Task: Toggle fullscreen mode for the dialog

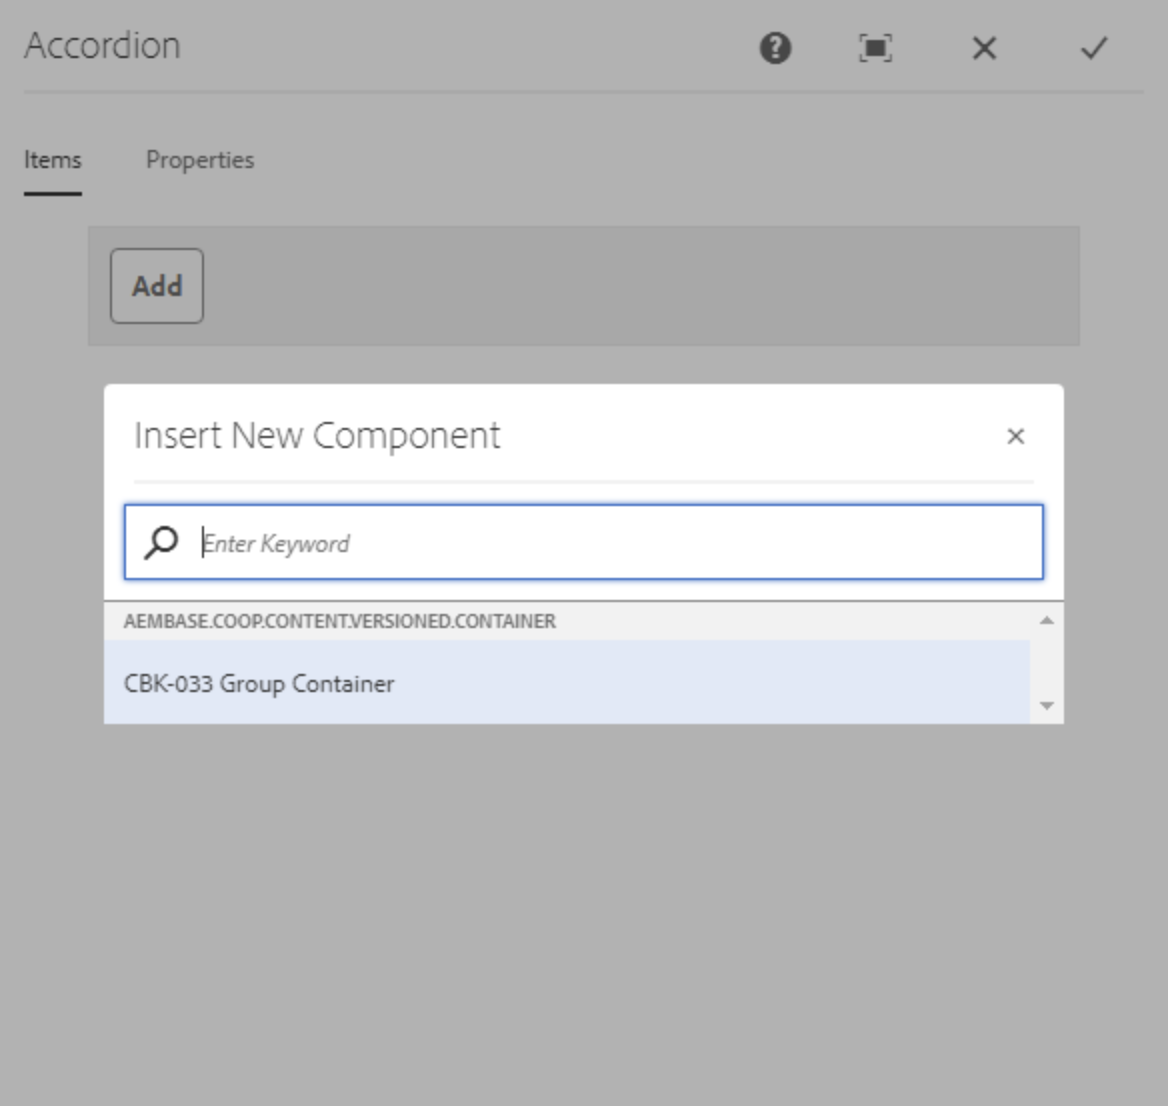Action: coord(875,48)
